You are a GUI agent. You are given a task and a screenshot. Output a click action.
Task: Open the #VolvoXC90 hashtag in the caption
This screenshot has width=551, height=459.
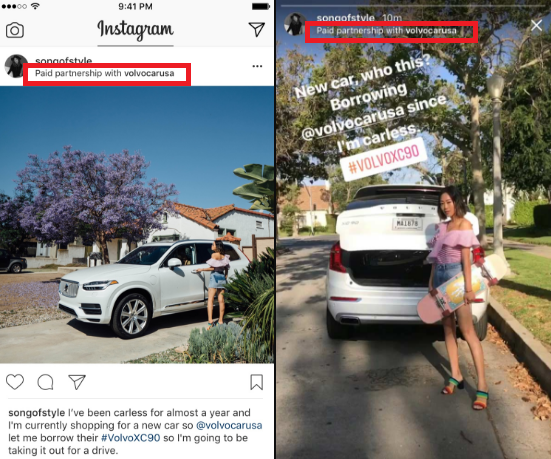coord(130,438)
